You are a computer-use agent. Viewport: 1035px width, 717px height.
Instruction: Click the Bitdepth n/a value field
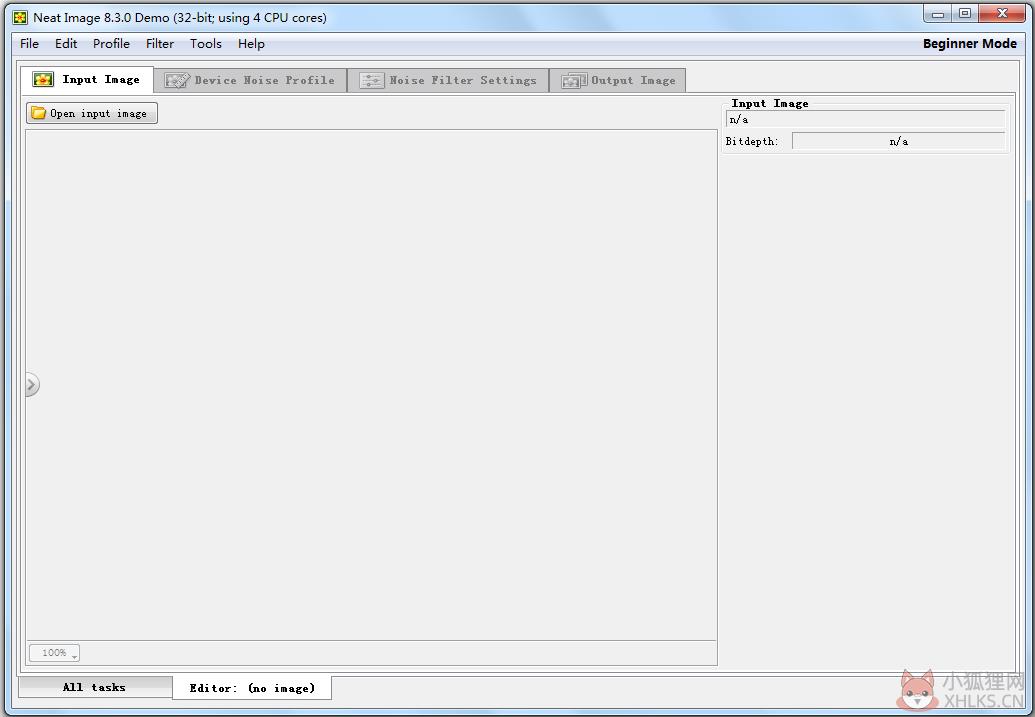click(x=898, y=141)
